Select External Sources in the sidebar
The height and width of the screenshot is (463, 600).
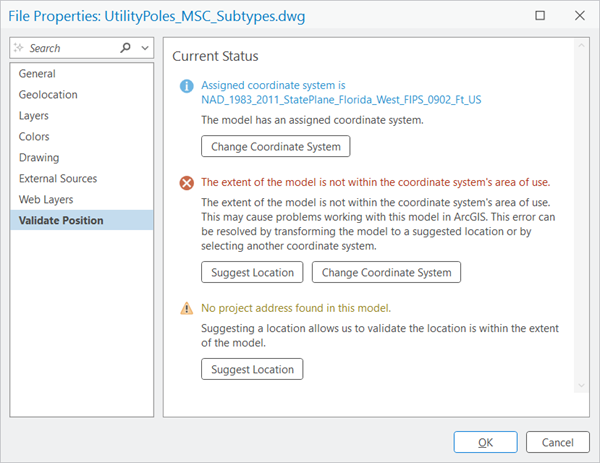tap(58, 179)
